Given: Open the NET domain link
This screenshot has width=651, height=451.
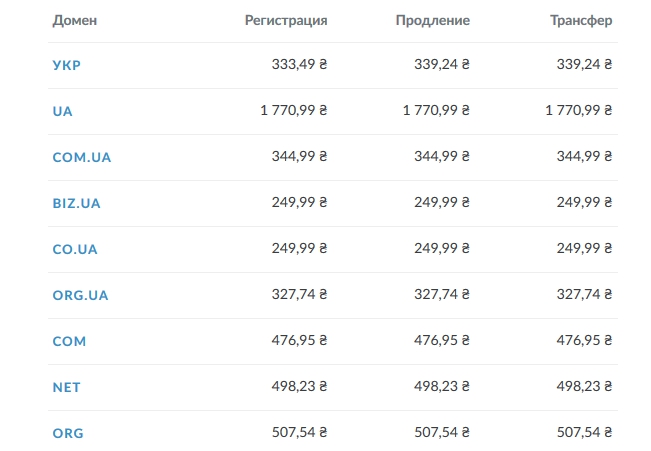Looking at the screenshot, I should coord(66,388).
